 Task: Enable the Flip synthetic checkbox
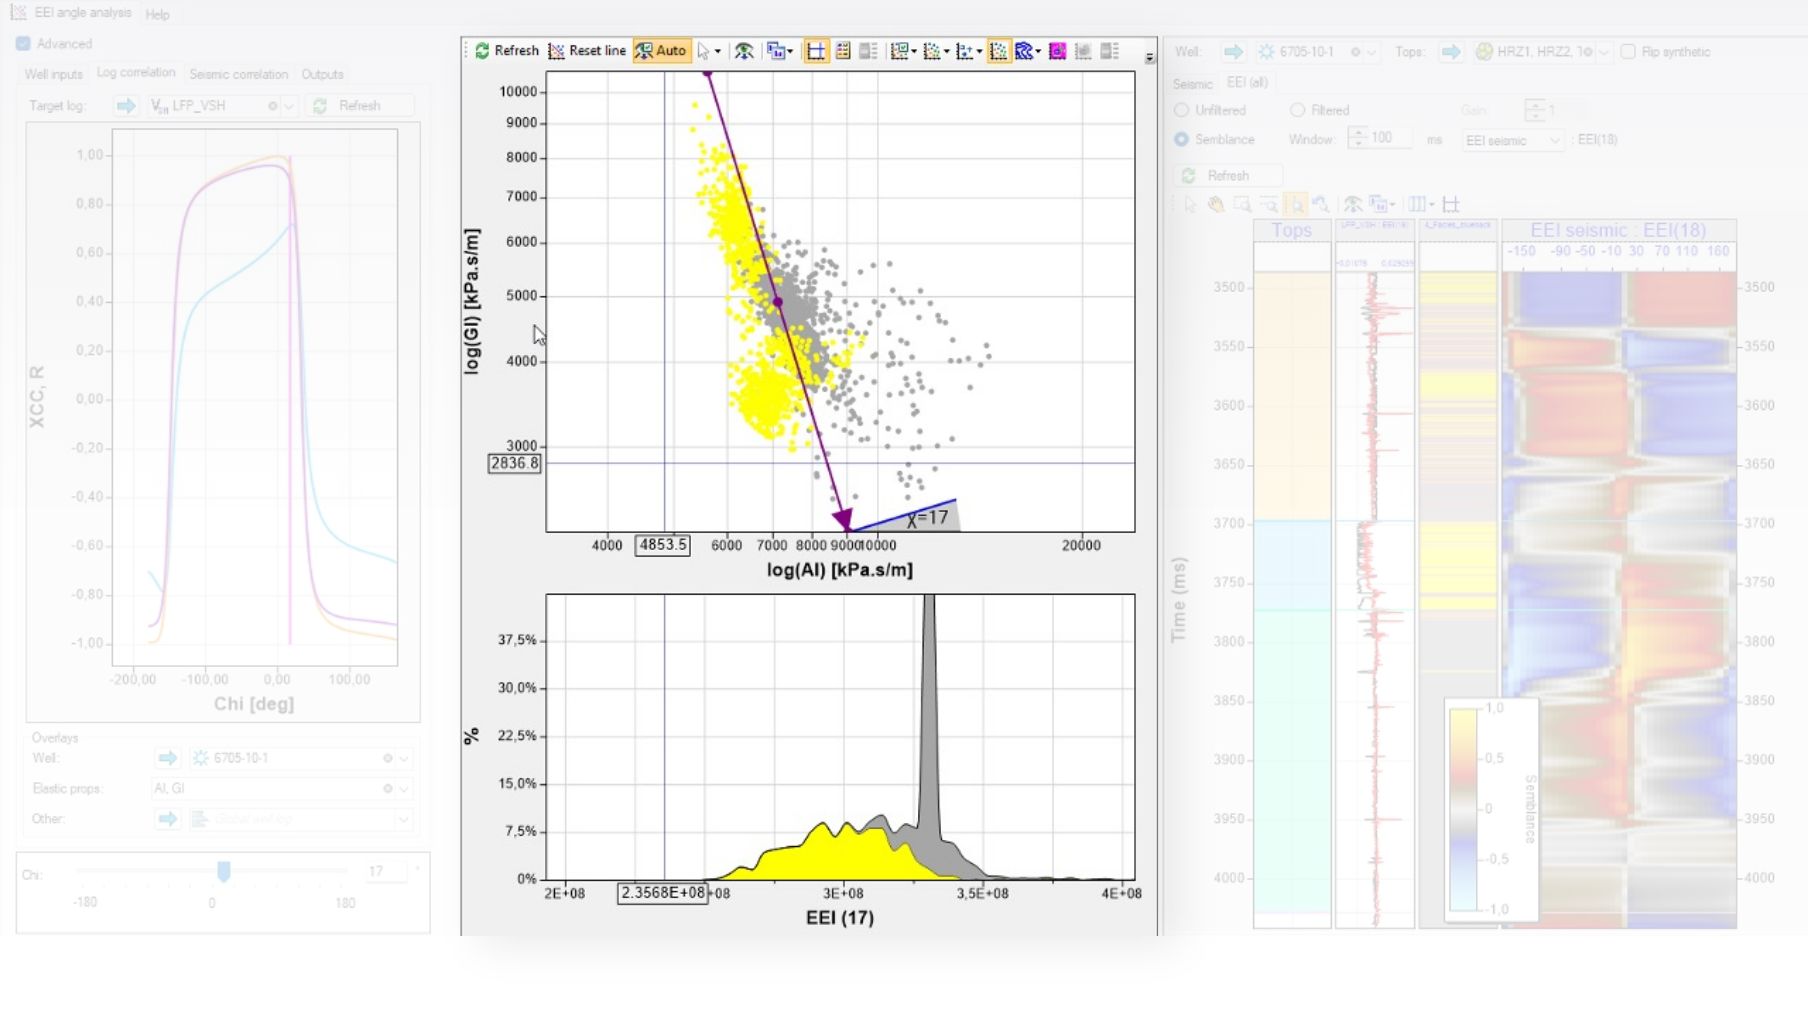[1625, 51]
